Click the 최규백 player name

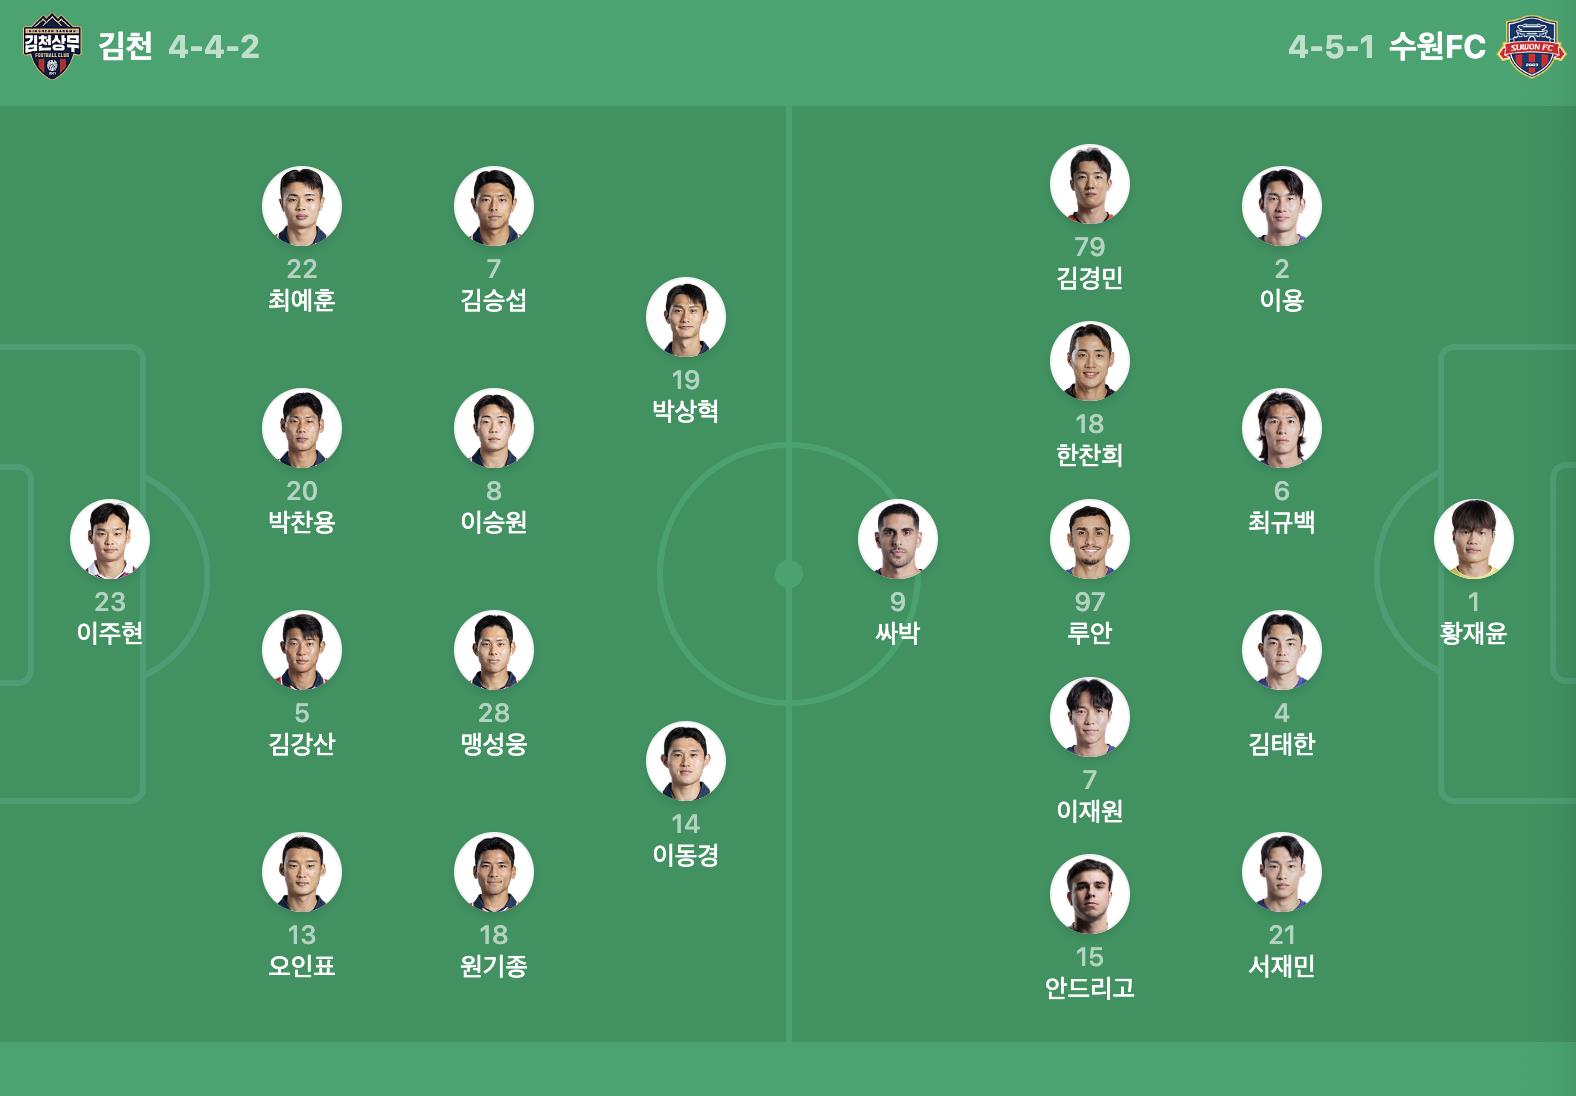coord(1282,522)
